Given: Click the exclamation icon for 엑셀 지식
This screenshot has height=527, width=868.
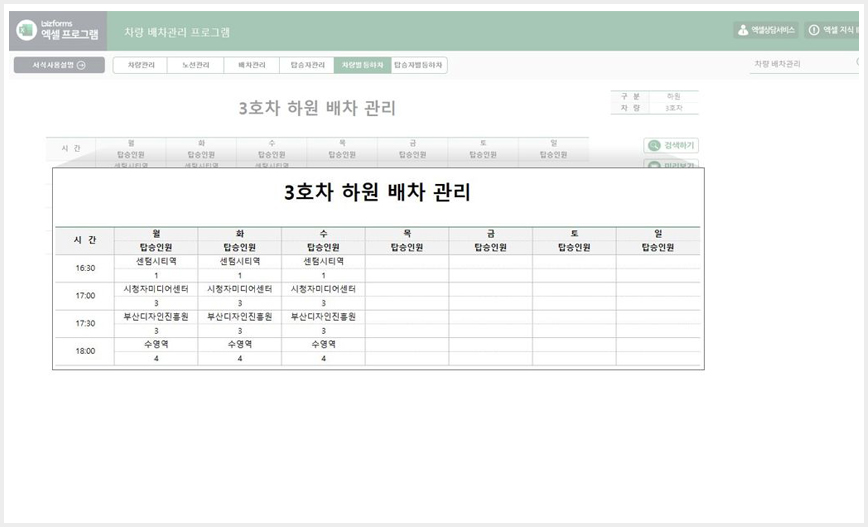Looking at the screenshot, I should coord(814,30).
